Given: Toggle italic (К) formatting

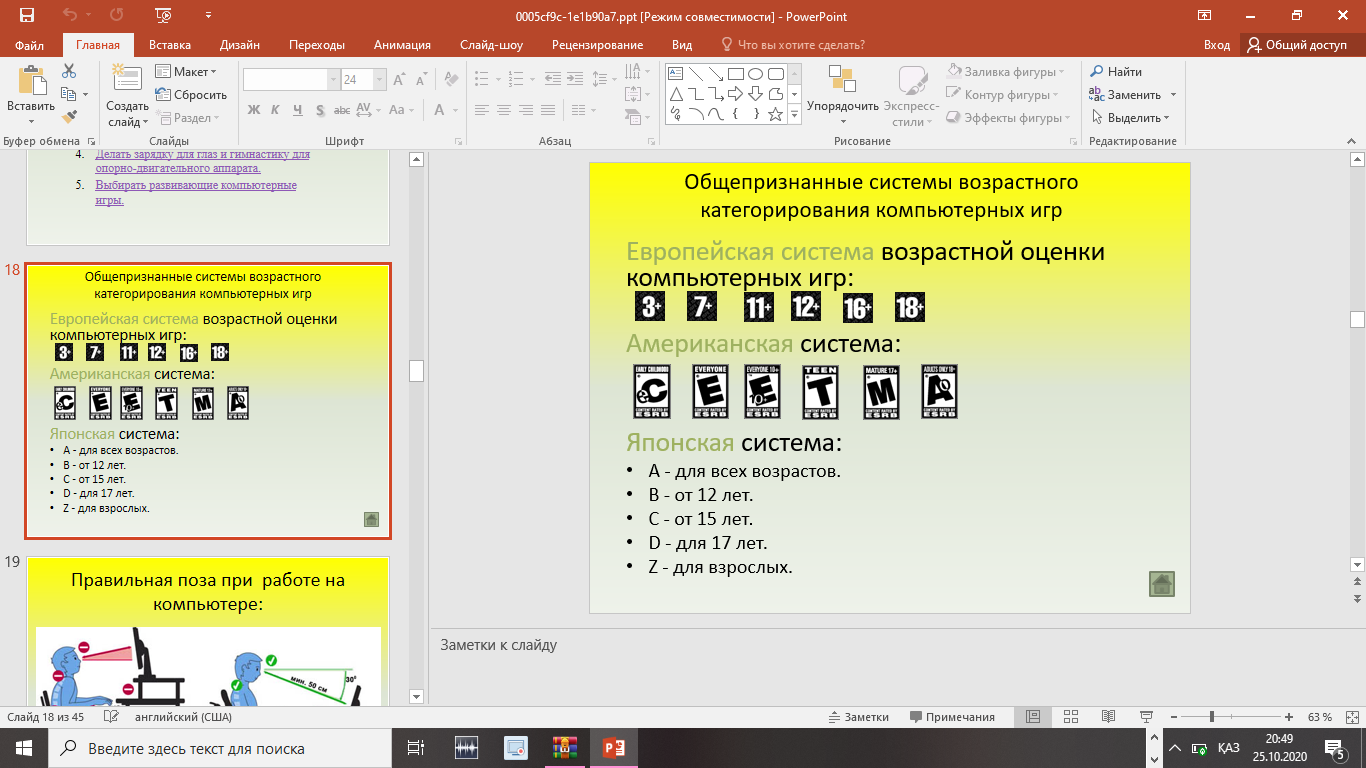Looking at the screenshot, I should tap(275, 110).
